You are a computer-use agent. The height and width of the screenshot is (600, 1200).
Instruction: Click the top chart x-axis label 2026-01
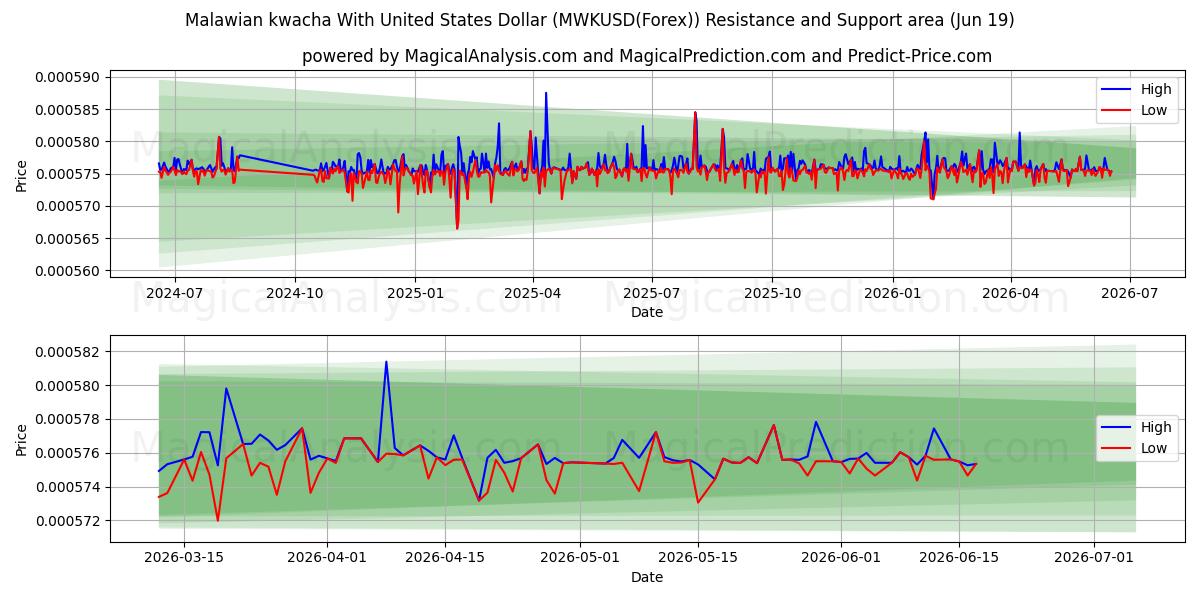coord(891,294)
